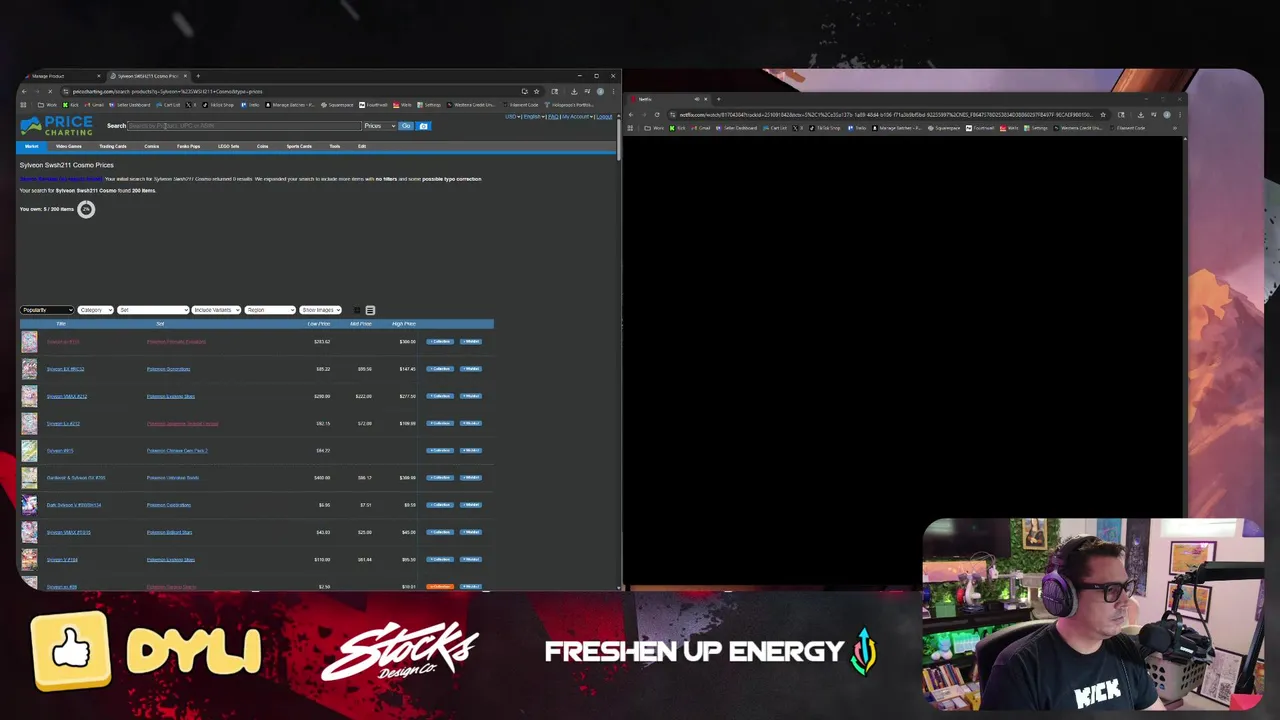1280x720 pixels.
Task: Open the profile avatar in the PriceCharting browser
Action: pyautogui.click(x=600, y=91)
